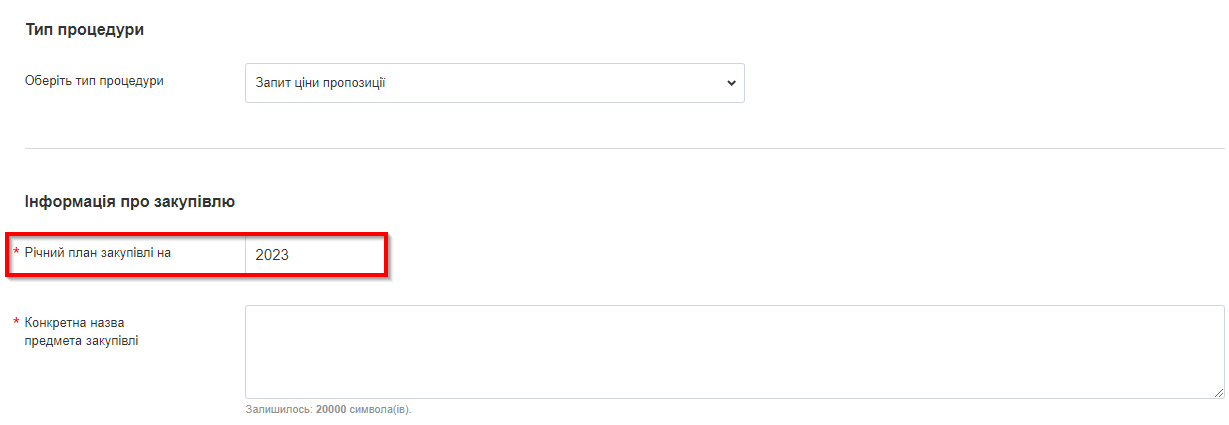Click the 'Тип процедури' section heading

point(85,30)
